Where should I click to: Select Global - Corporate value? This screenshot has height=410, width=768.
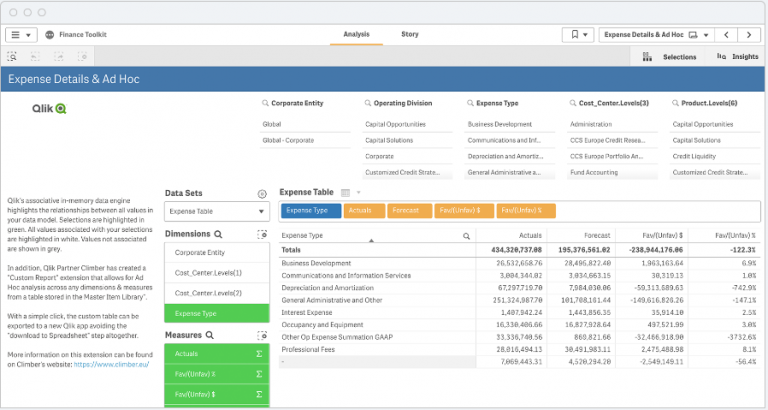(305, 141)
